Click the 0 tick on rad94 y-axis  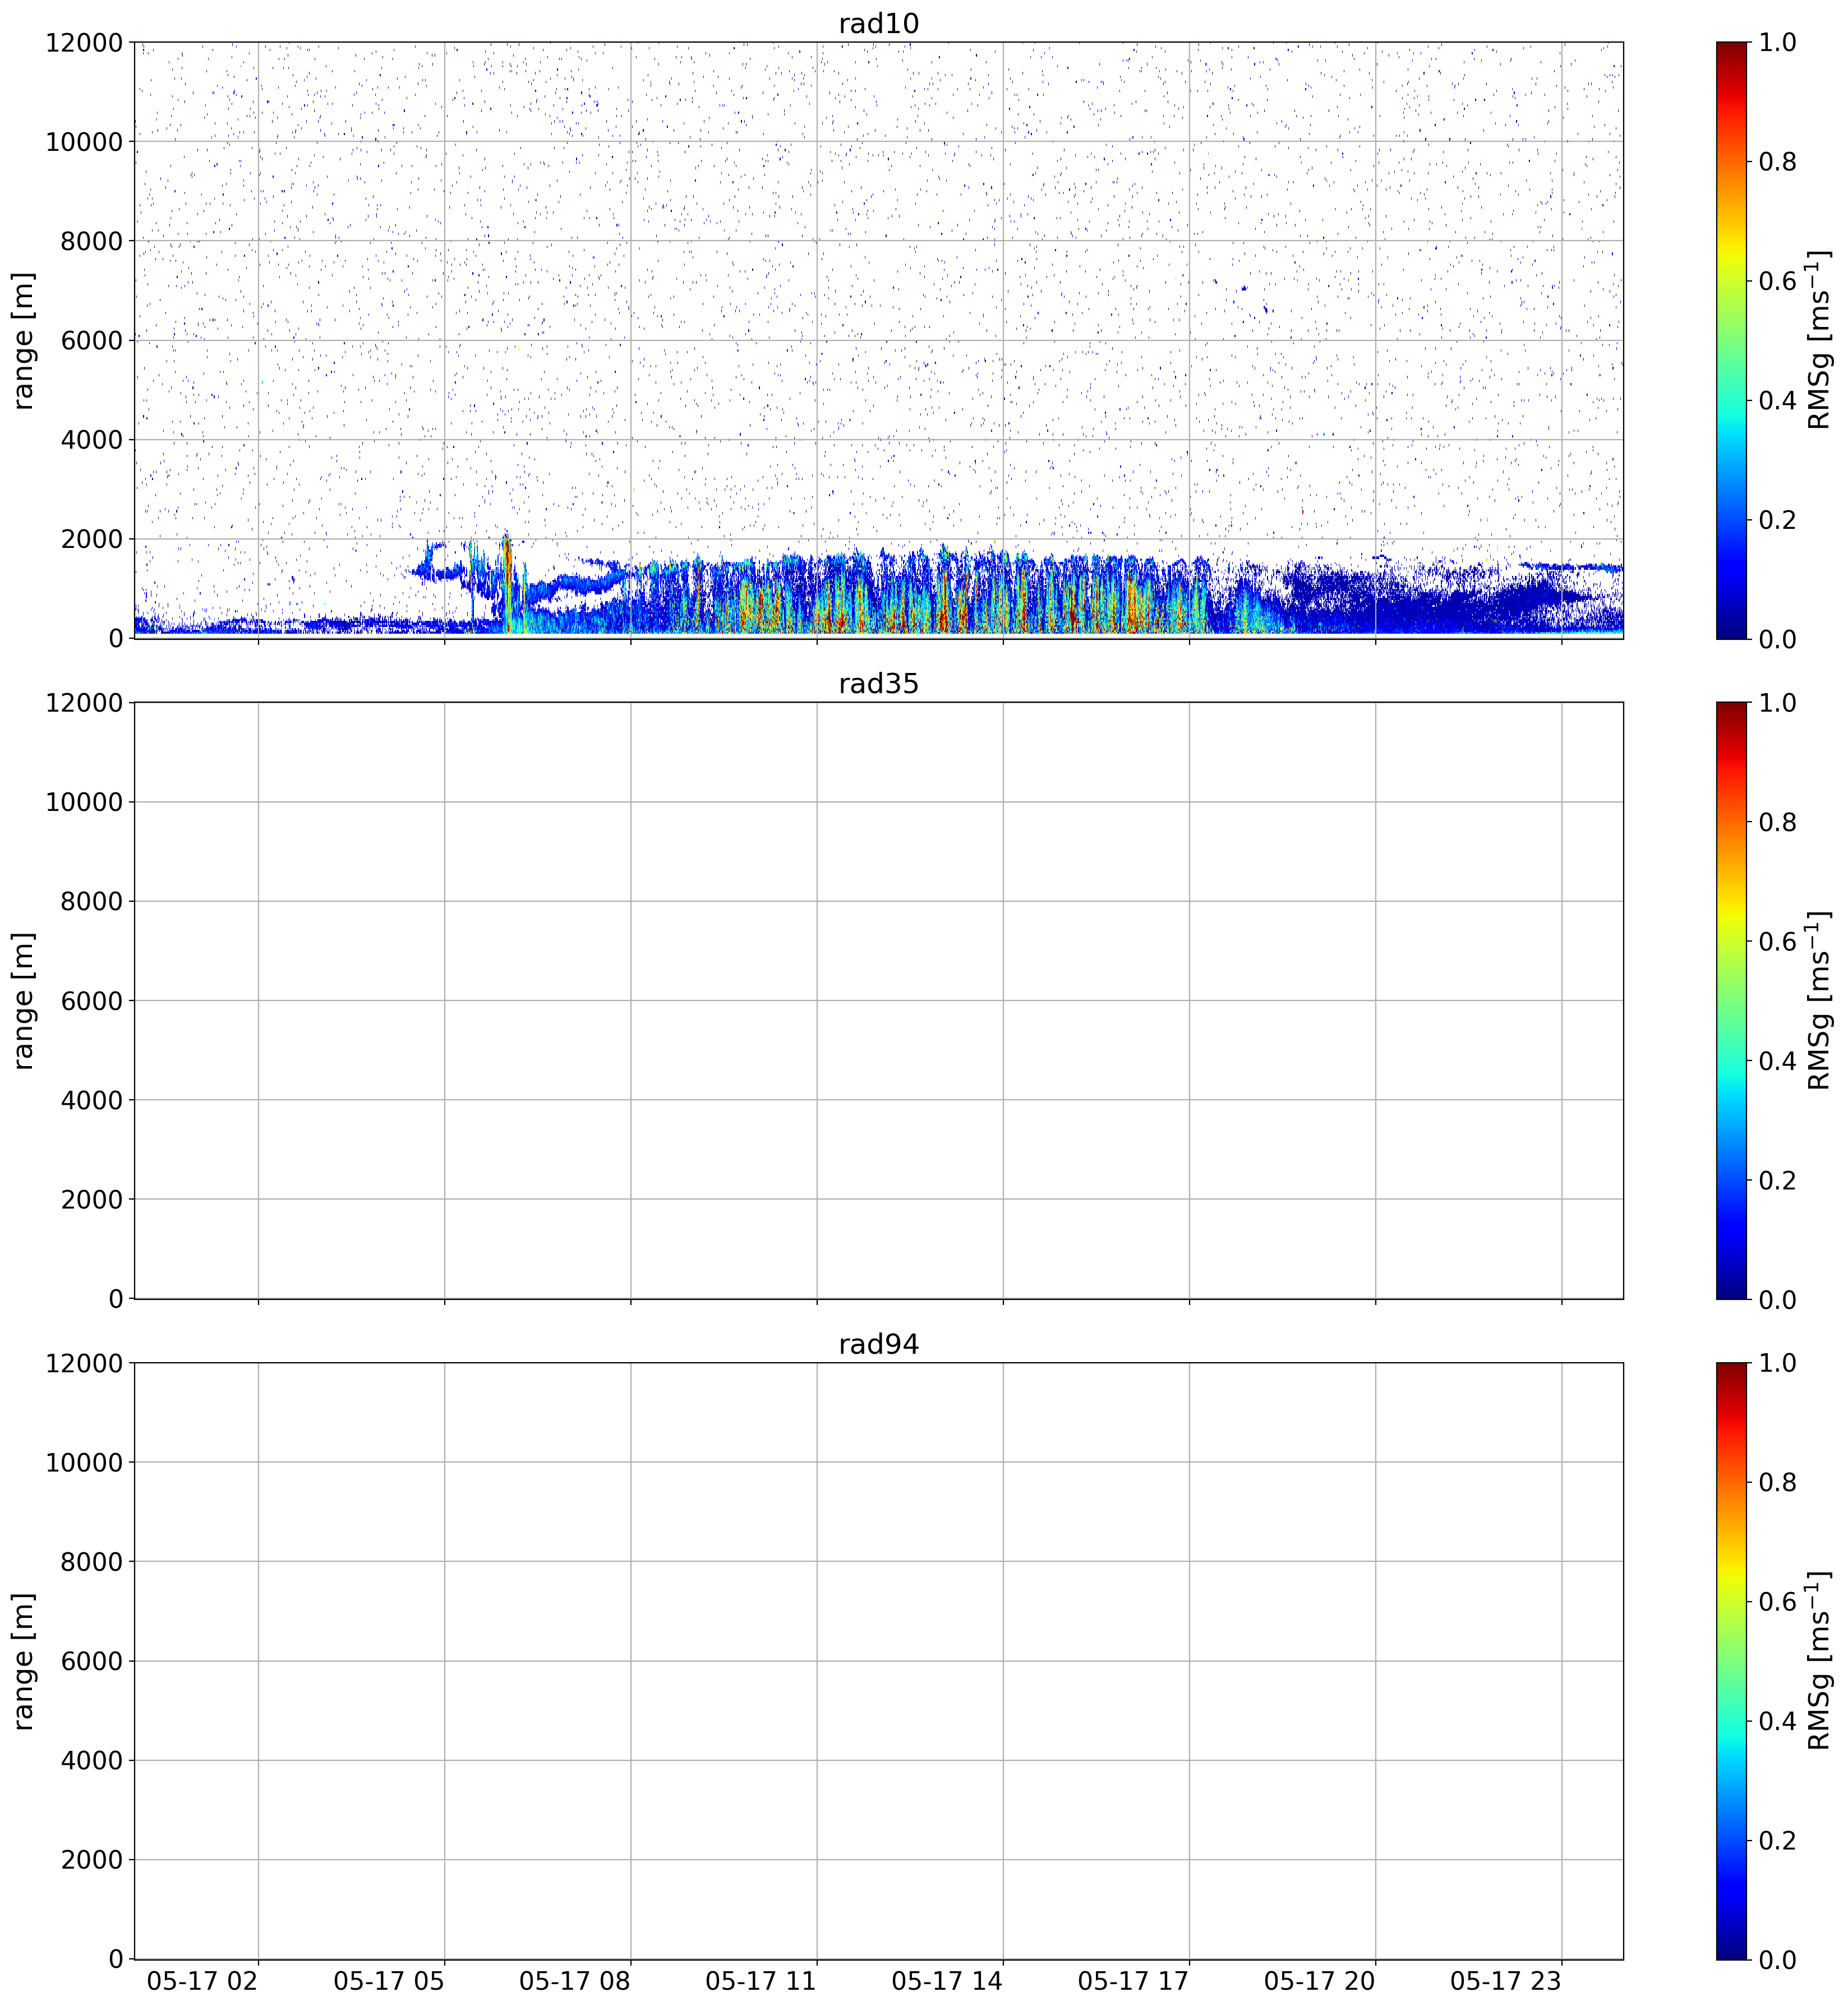[116, 1959]
